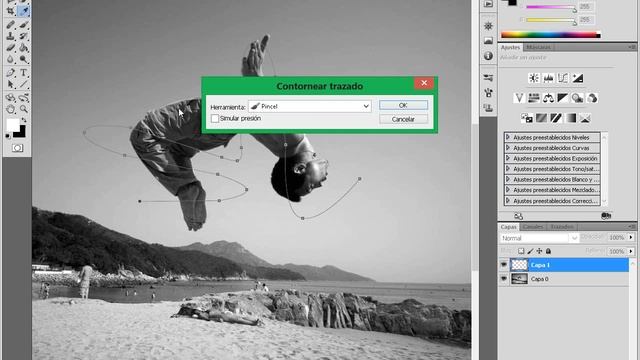The height and width of the screenshot is (360, 640).
Task: Select the Brush tool in toolbox
Action: (x=24, y=25)
